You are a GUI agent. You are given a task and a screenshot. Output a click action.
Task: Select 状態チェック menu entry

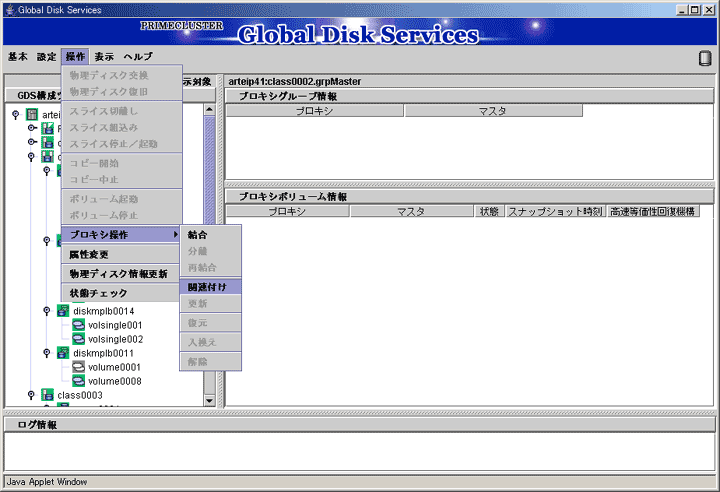pyautogui.click(x=121, y=293)
